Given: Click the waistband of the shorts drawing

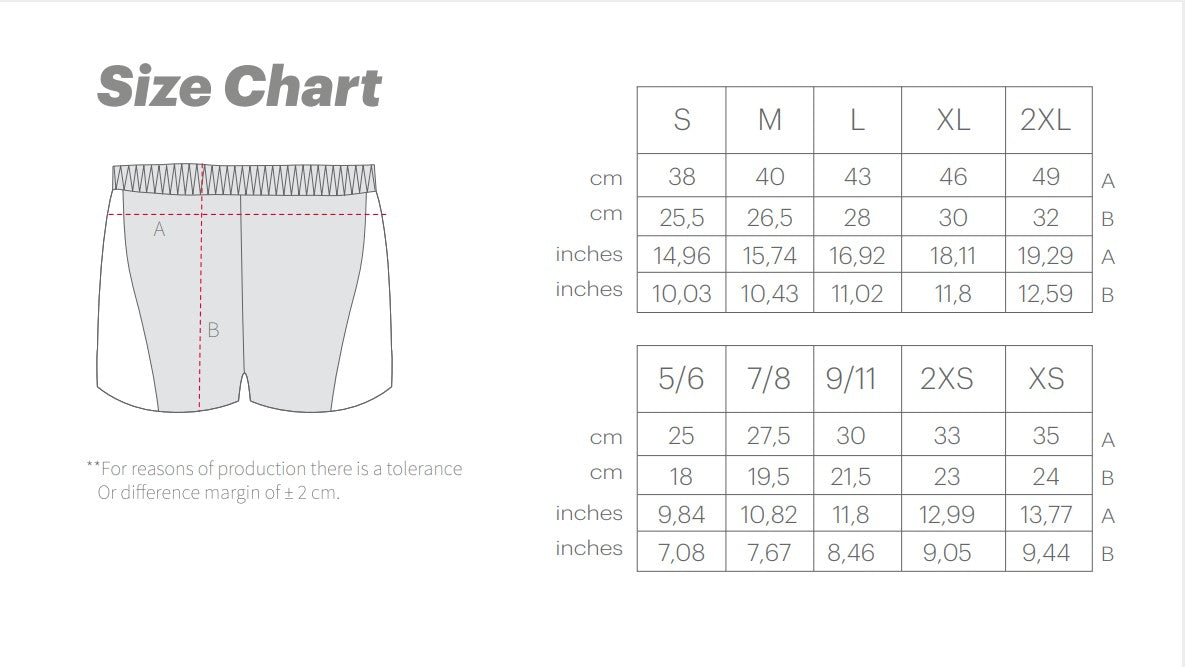Looking at the screenshot, I should tap(244, 178).
